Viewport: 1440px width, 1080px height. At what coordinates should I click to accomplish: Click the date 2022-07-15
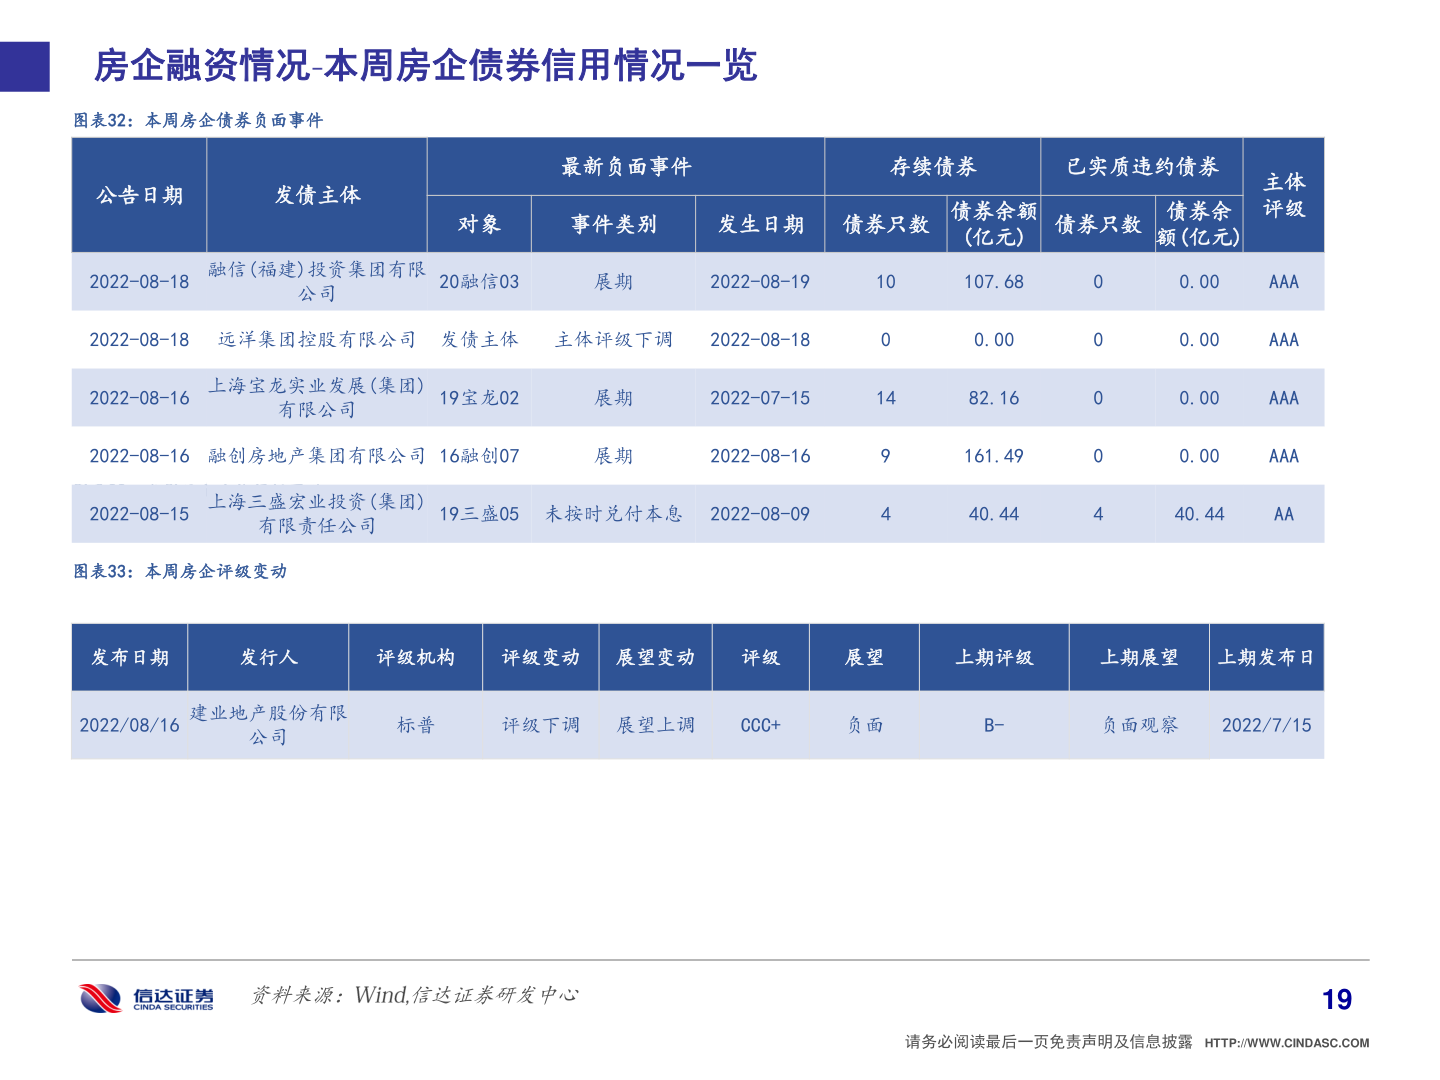point(760,398)
